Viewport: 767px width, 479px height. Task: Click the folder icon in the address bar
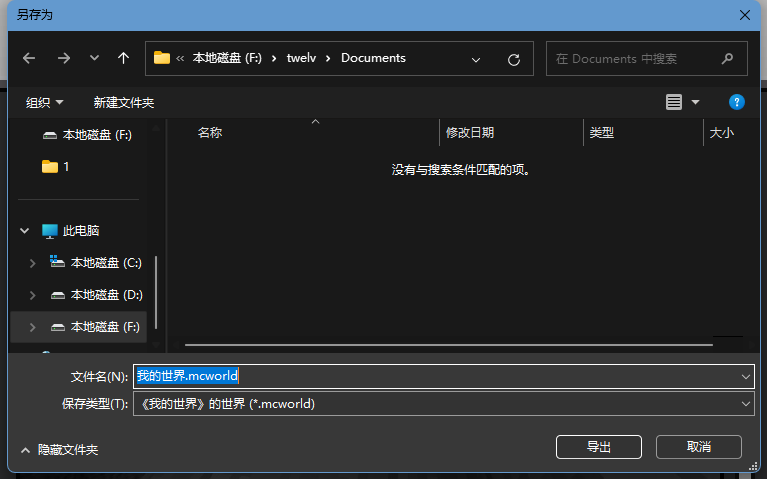162,58
